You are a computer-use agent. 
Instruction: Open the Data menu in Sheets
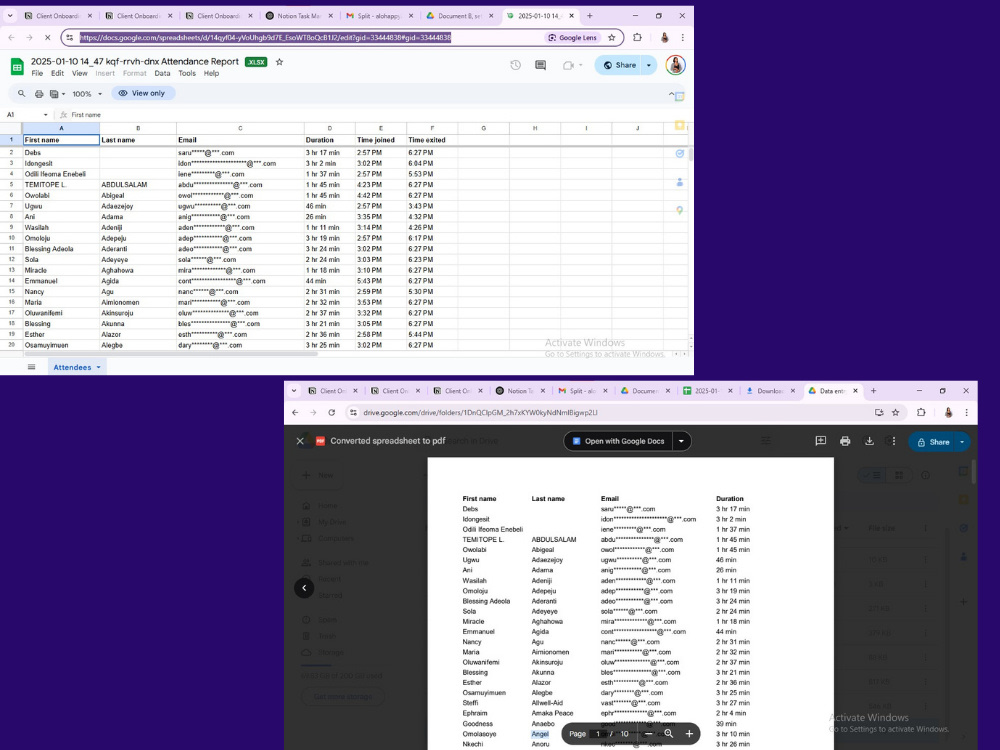point(162,73)
